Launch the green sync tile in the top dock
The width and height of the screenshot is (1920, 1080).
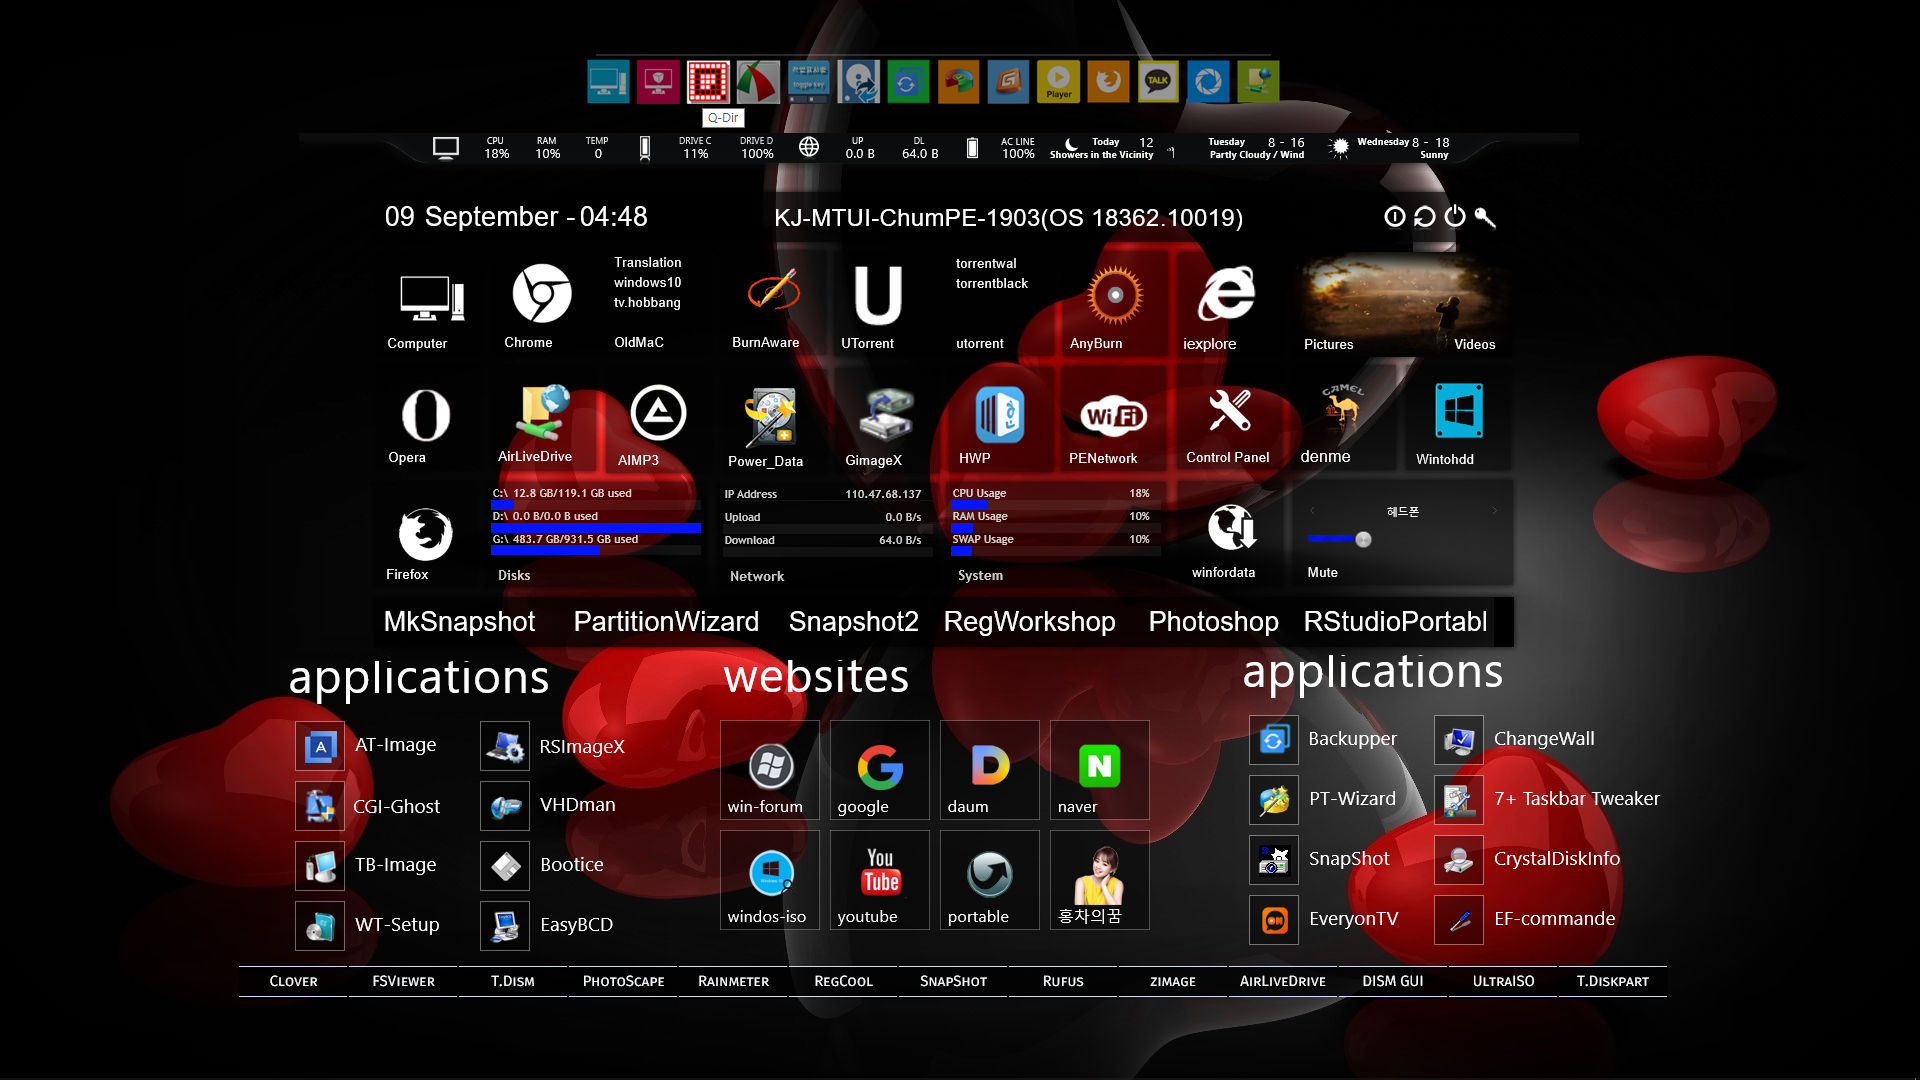pyautogui.click(x=908, y=82)
